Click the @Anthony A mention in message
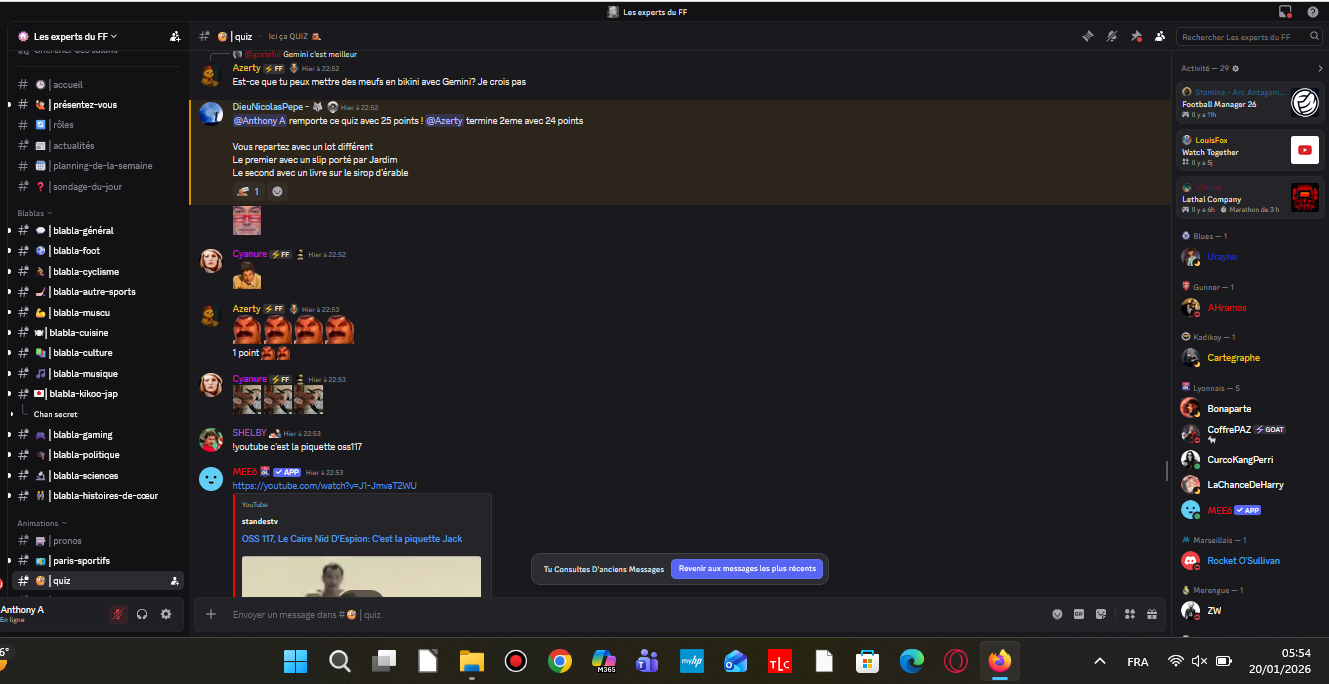 [x=260, y=121]
